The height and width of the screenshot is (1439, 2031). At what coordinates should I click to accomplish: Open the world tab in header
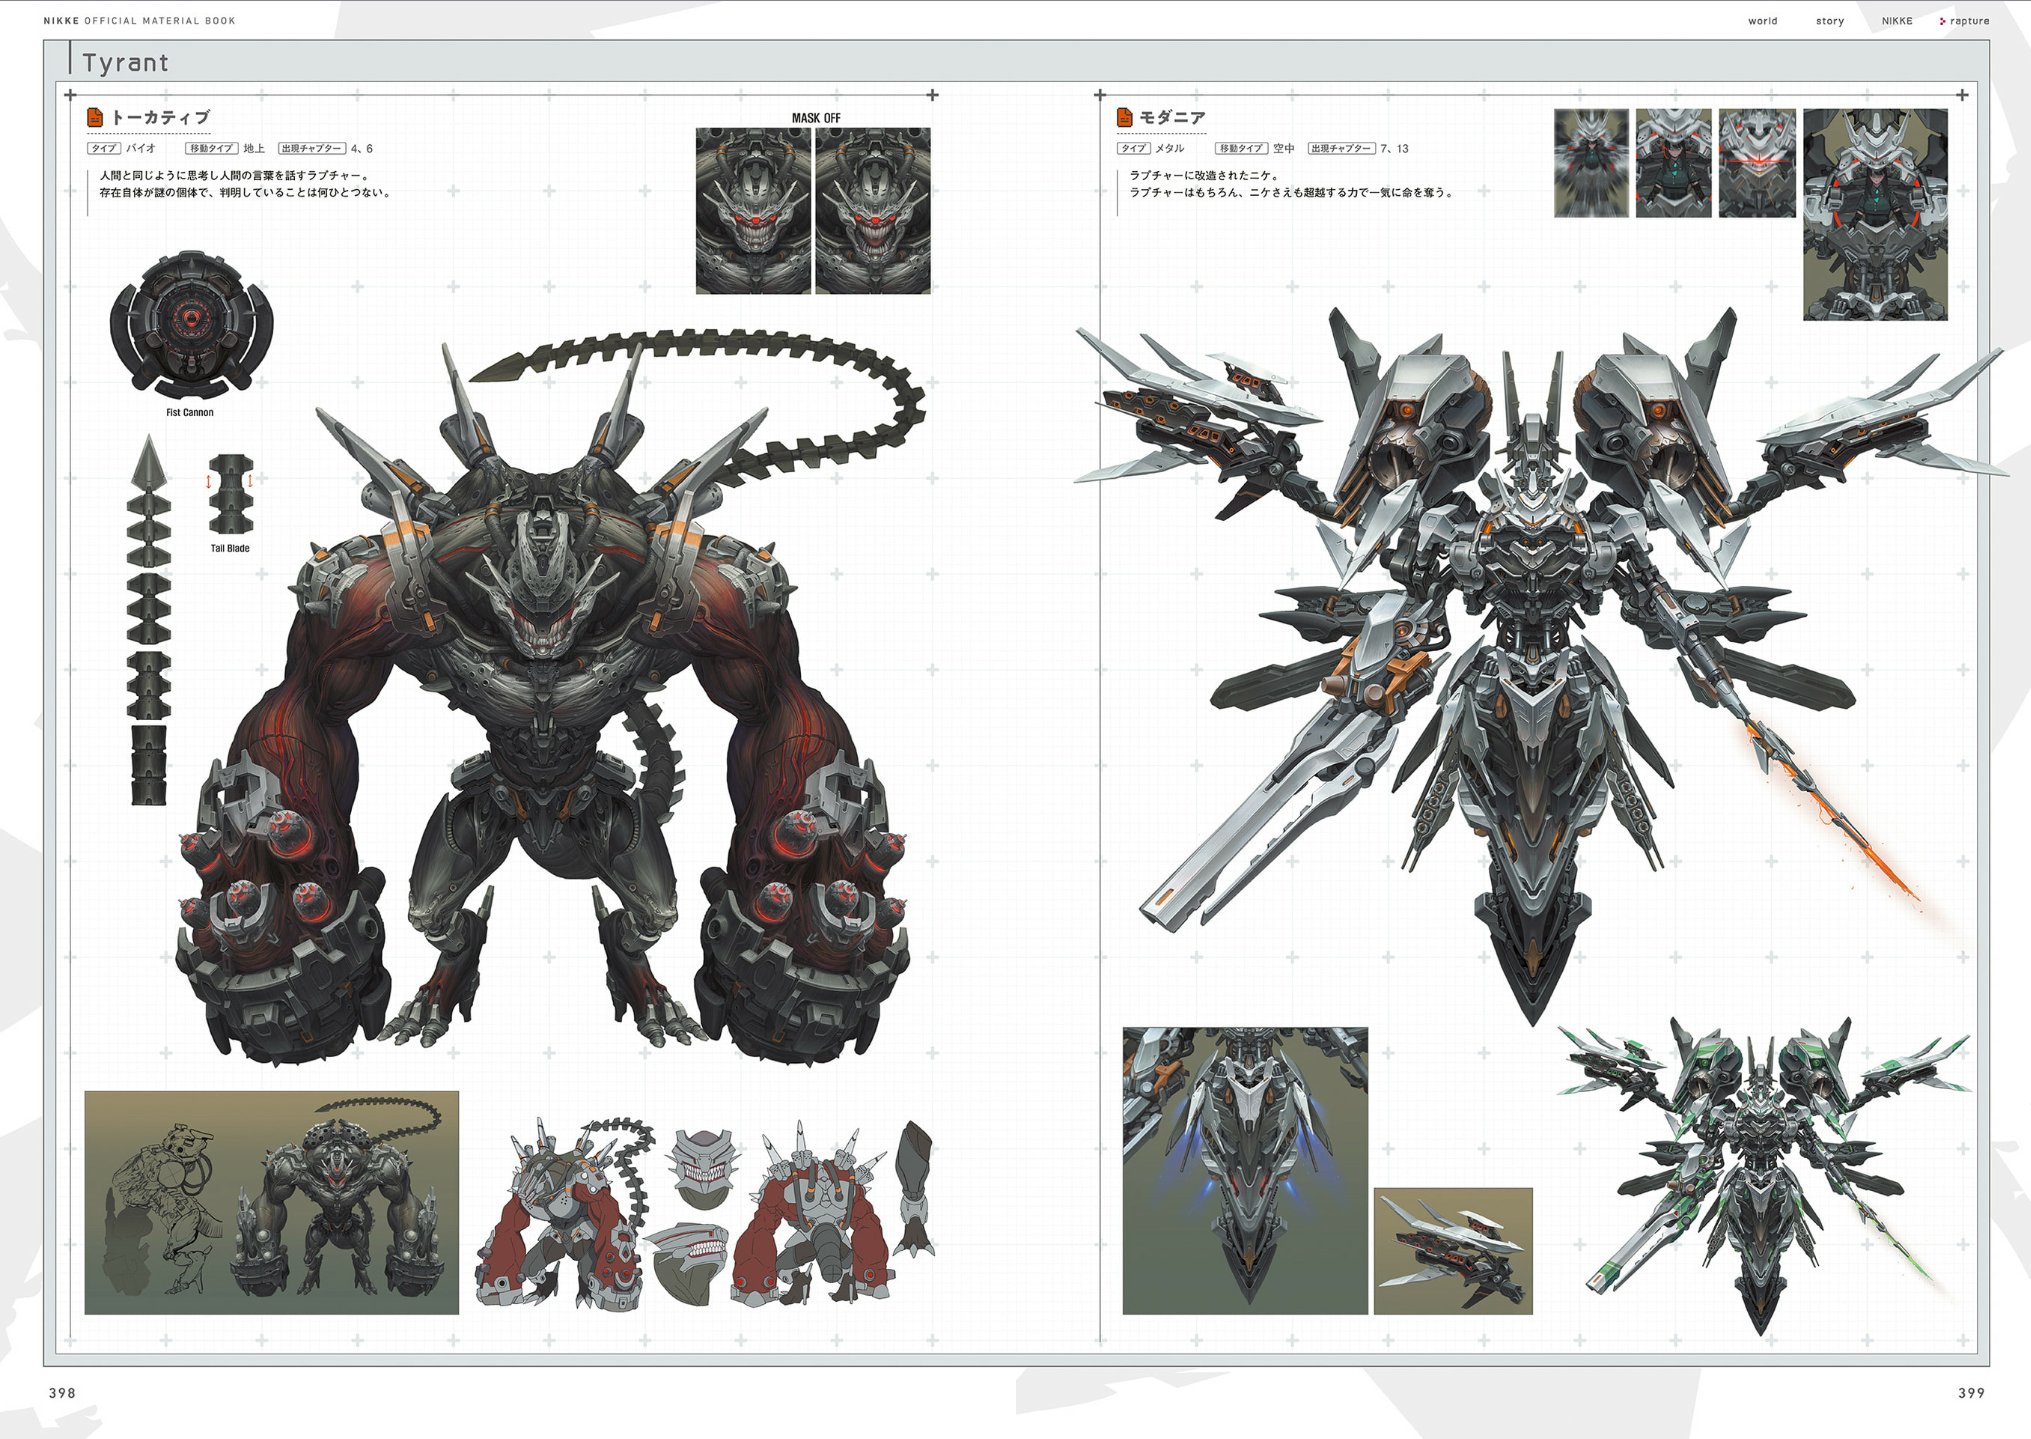coord(1762,21)
